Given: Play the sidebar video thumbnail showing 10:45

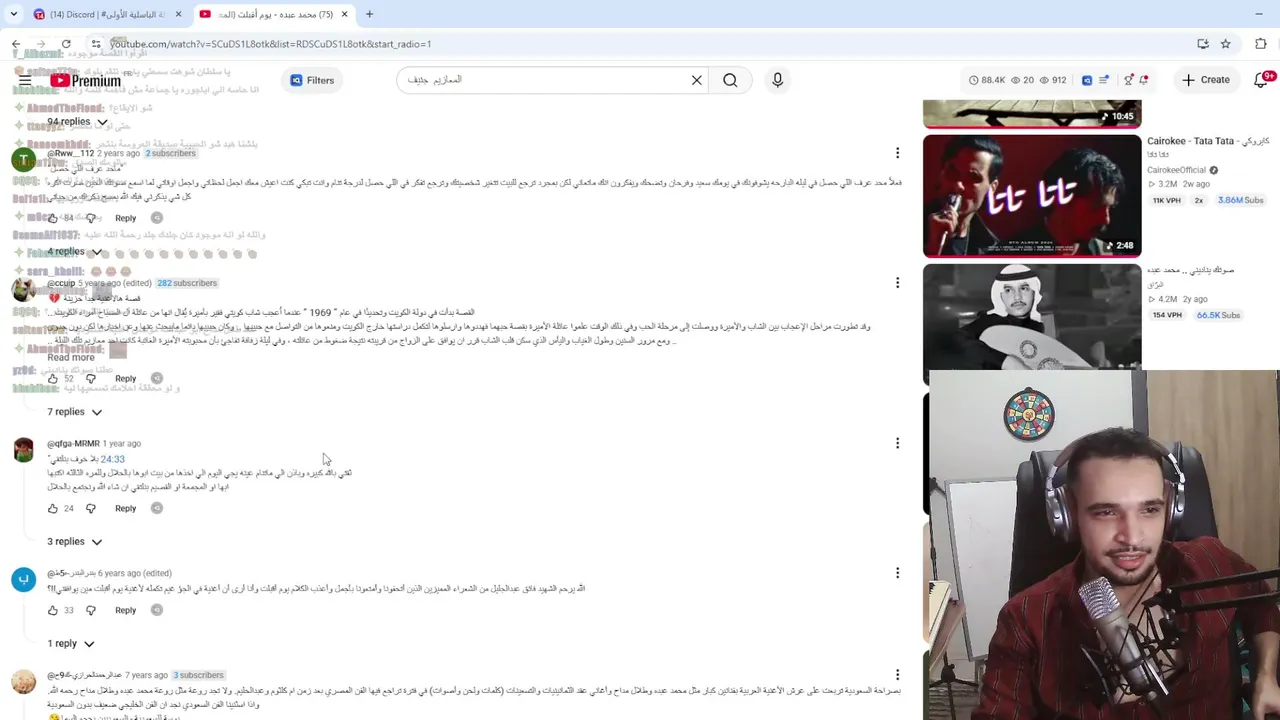Looking at the screenshot, I should click(1032, 113).
